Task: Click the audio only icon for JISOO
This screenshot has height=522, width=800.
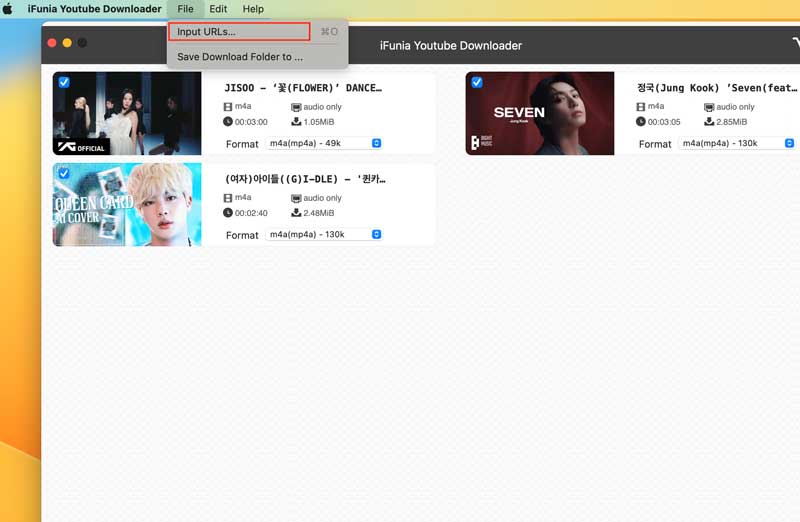Action: pos(296,107)
